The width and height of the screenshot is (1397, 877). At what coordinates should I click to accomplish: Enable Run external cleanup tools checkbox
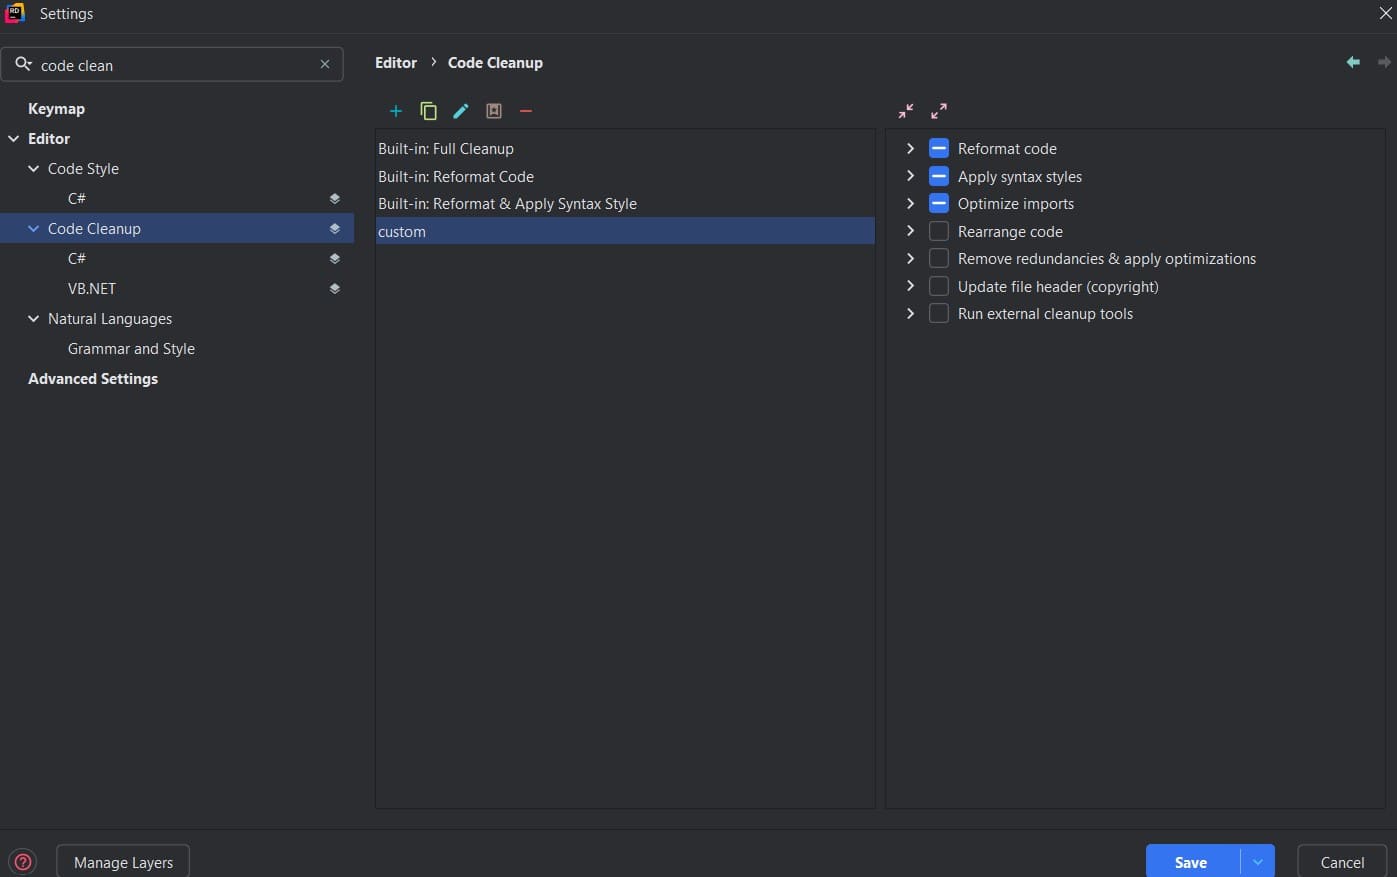click(x=939, y=314)
